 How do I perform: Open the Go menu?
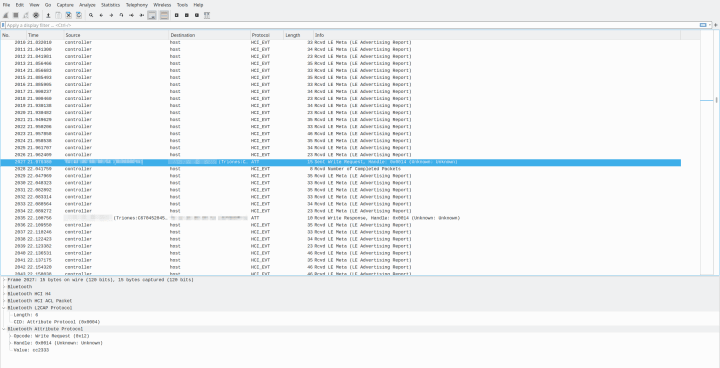(x=48, y=5)
